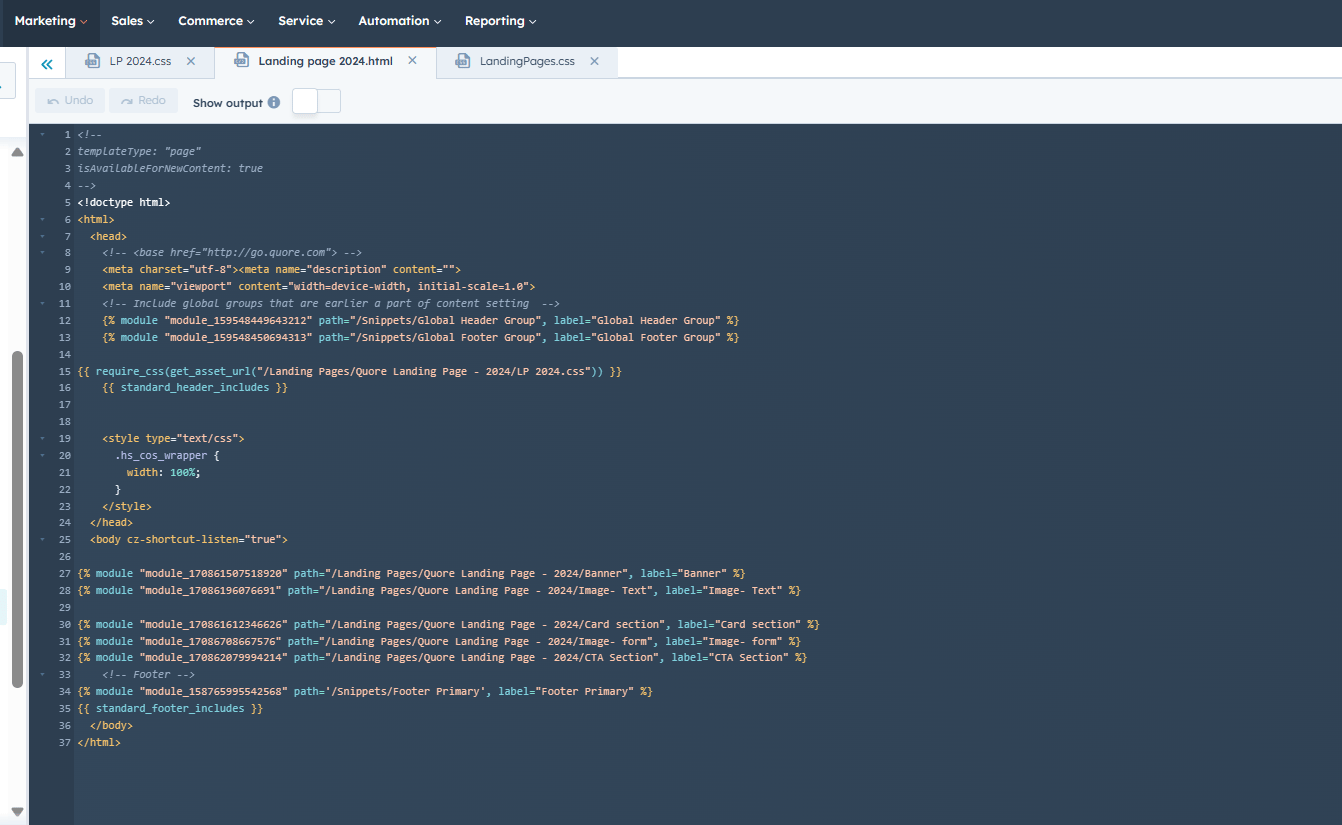1342x825 pixels.
Task: Select the Landing page 2024.html tab
Action: tap(325, 61)
